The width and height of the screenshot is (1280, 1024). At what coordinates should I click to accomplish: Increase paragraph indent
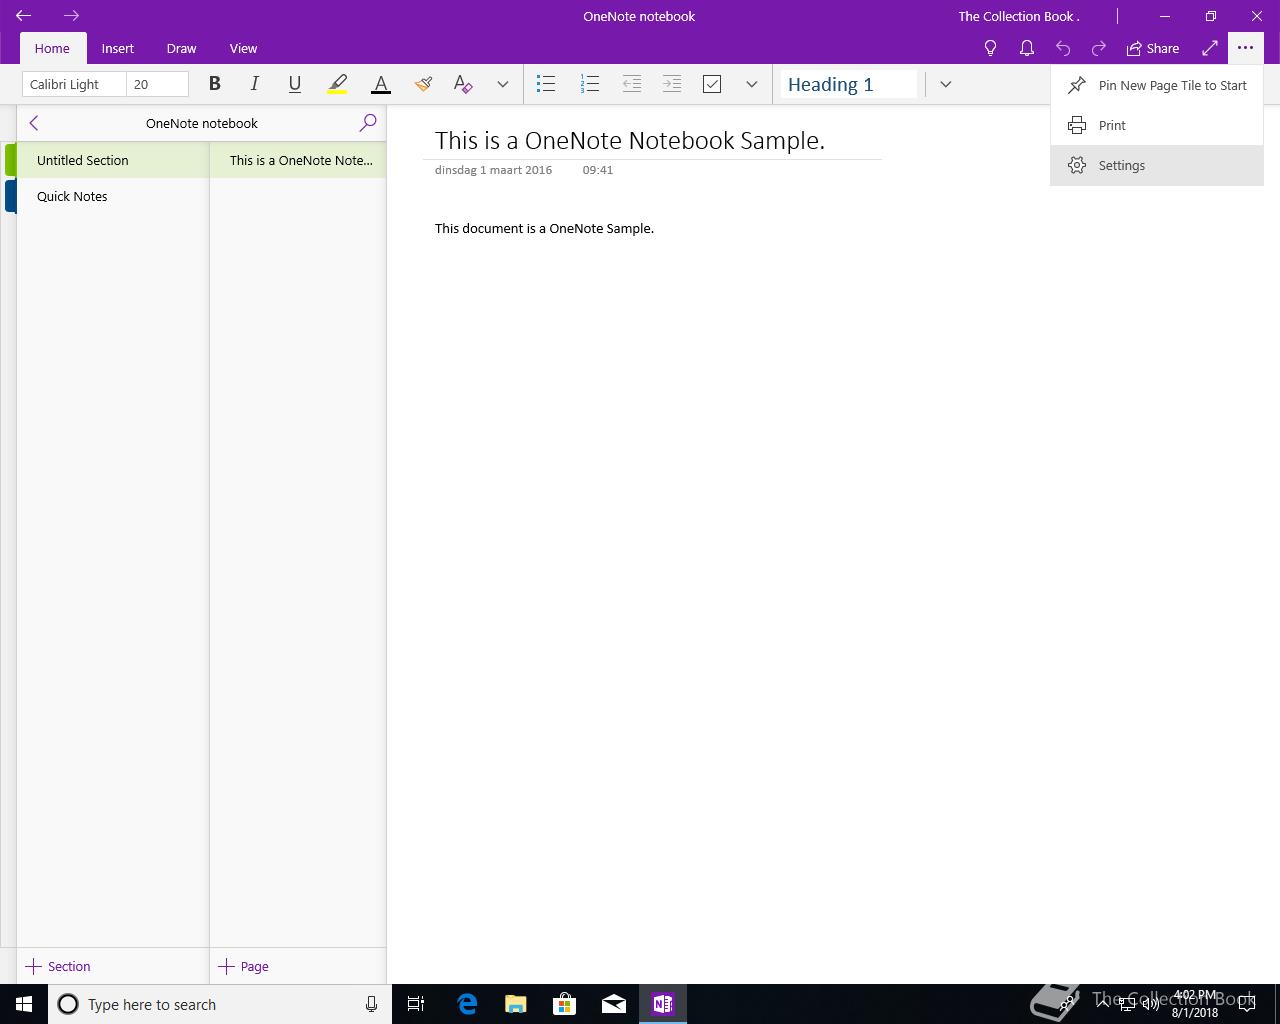coord(672,84)
